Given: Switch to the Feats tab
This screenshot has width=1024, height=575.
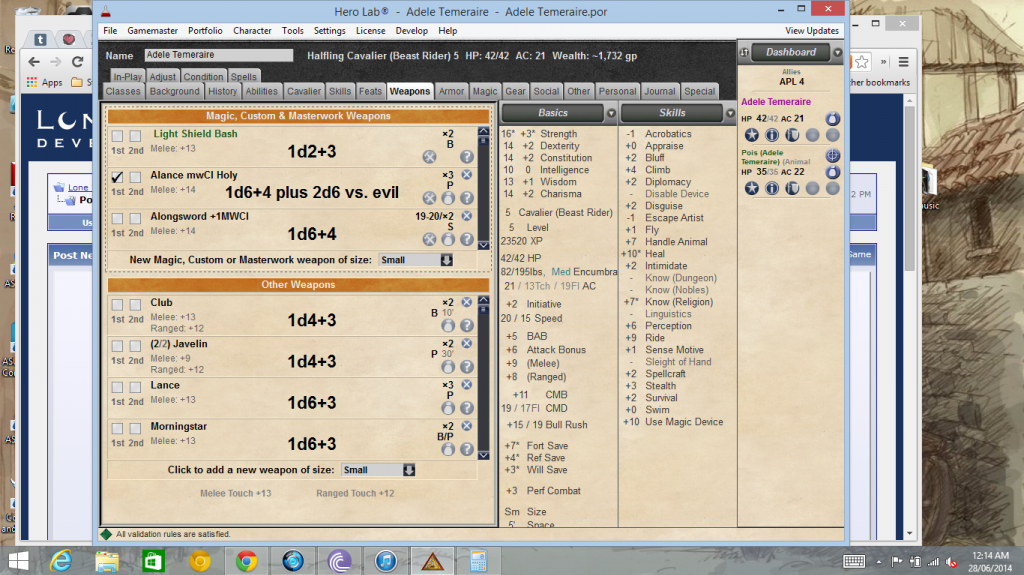Looking at the screenshot, I should pos(370,91).
